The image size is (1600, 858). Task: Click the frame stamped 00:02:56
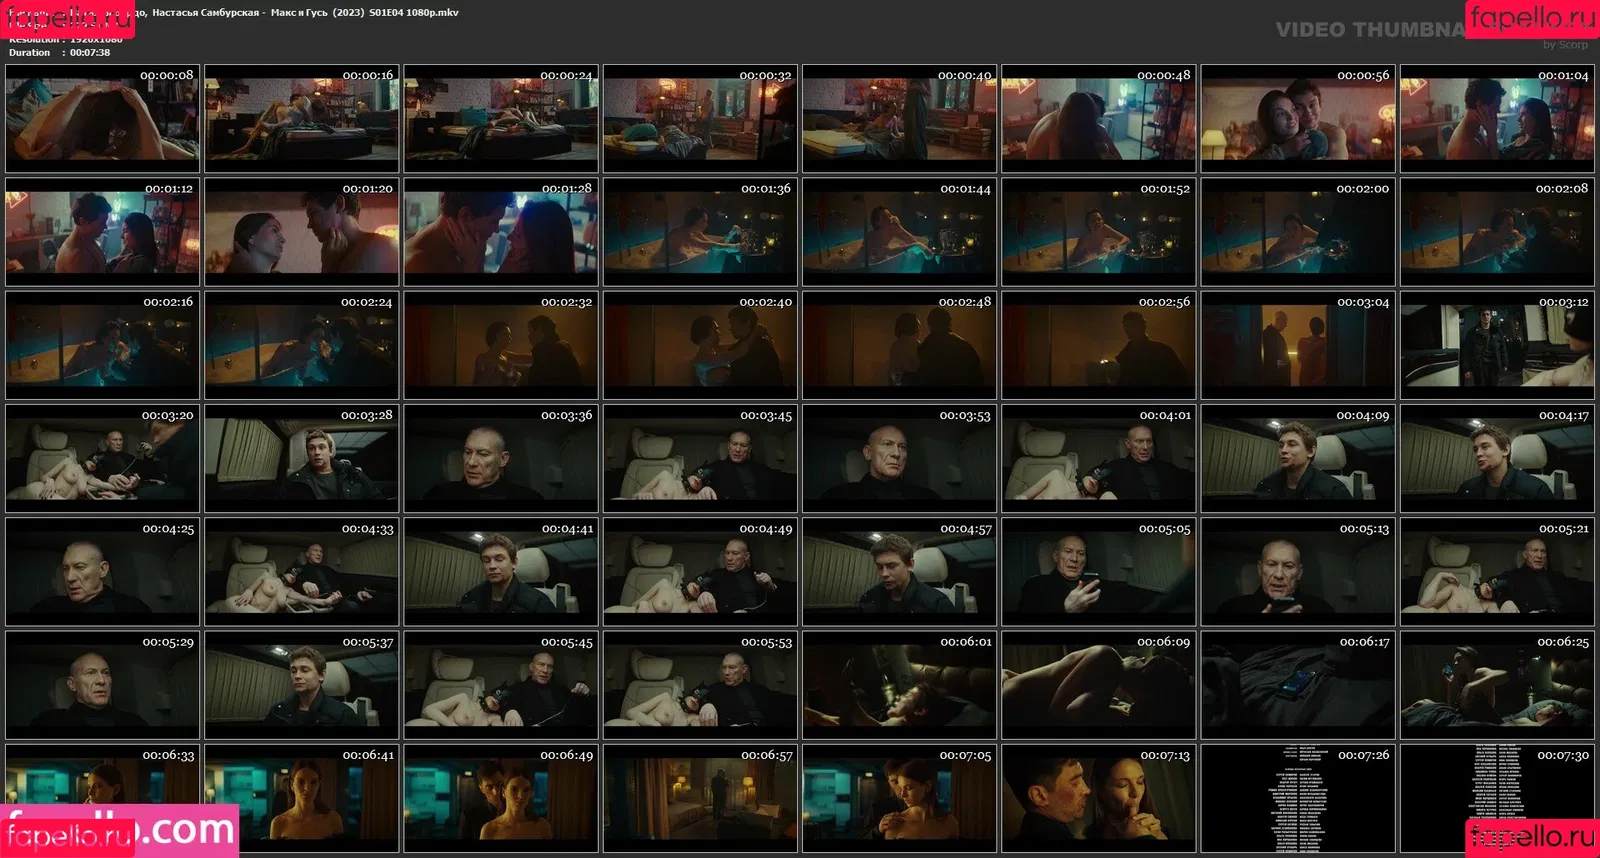(x=1099, y=345)
